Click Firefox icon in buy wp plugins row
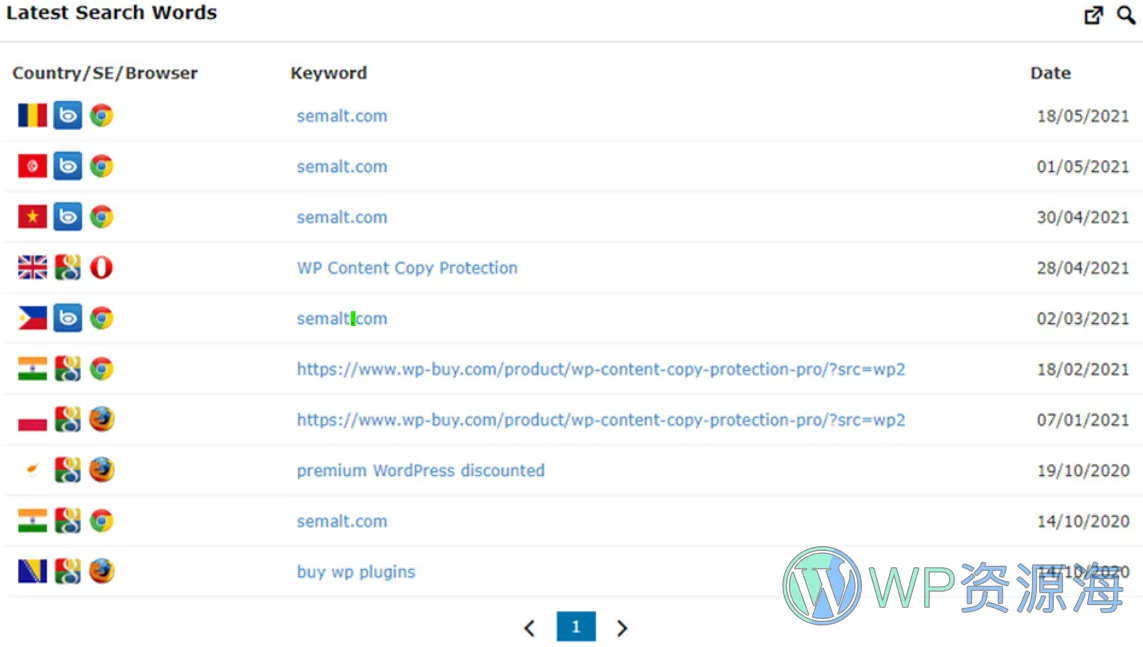 click(102, 571)
